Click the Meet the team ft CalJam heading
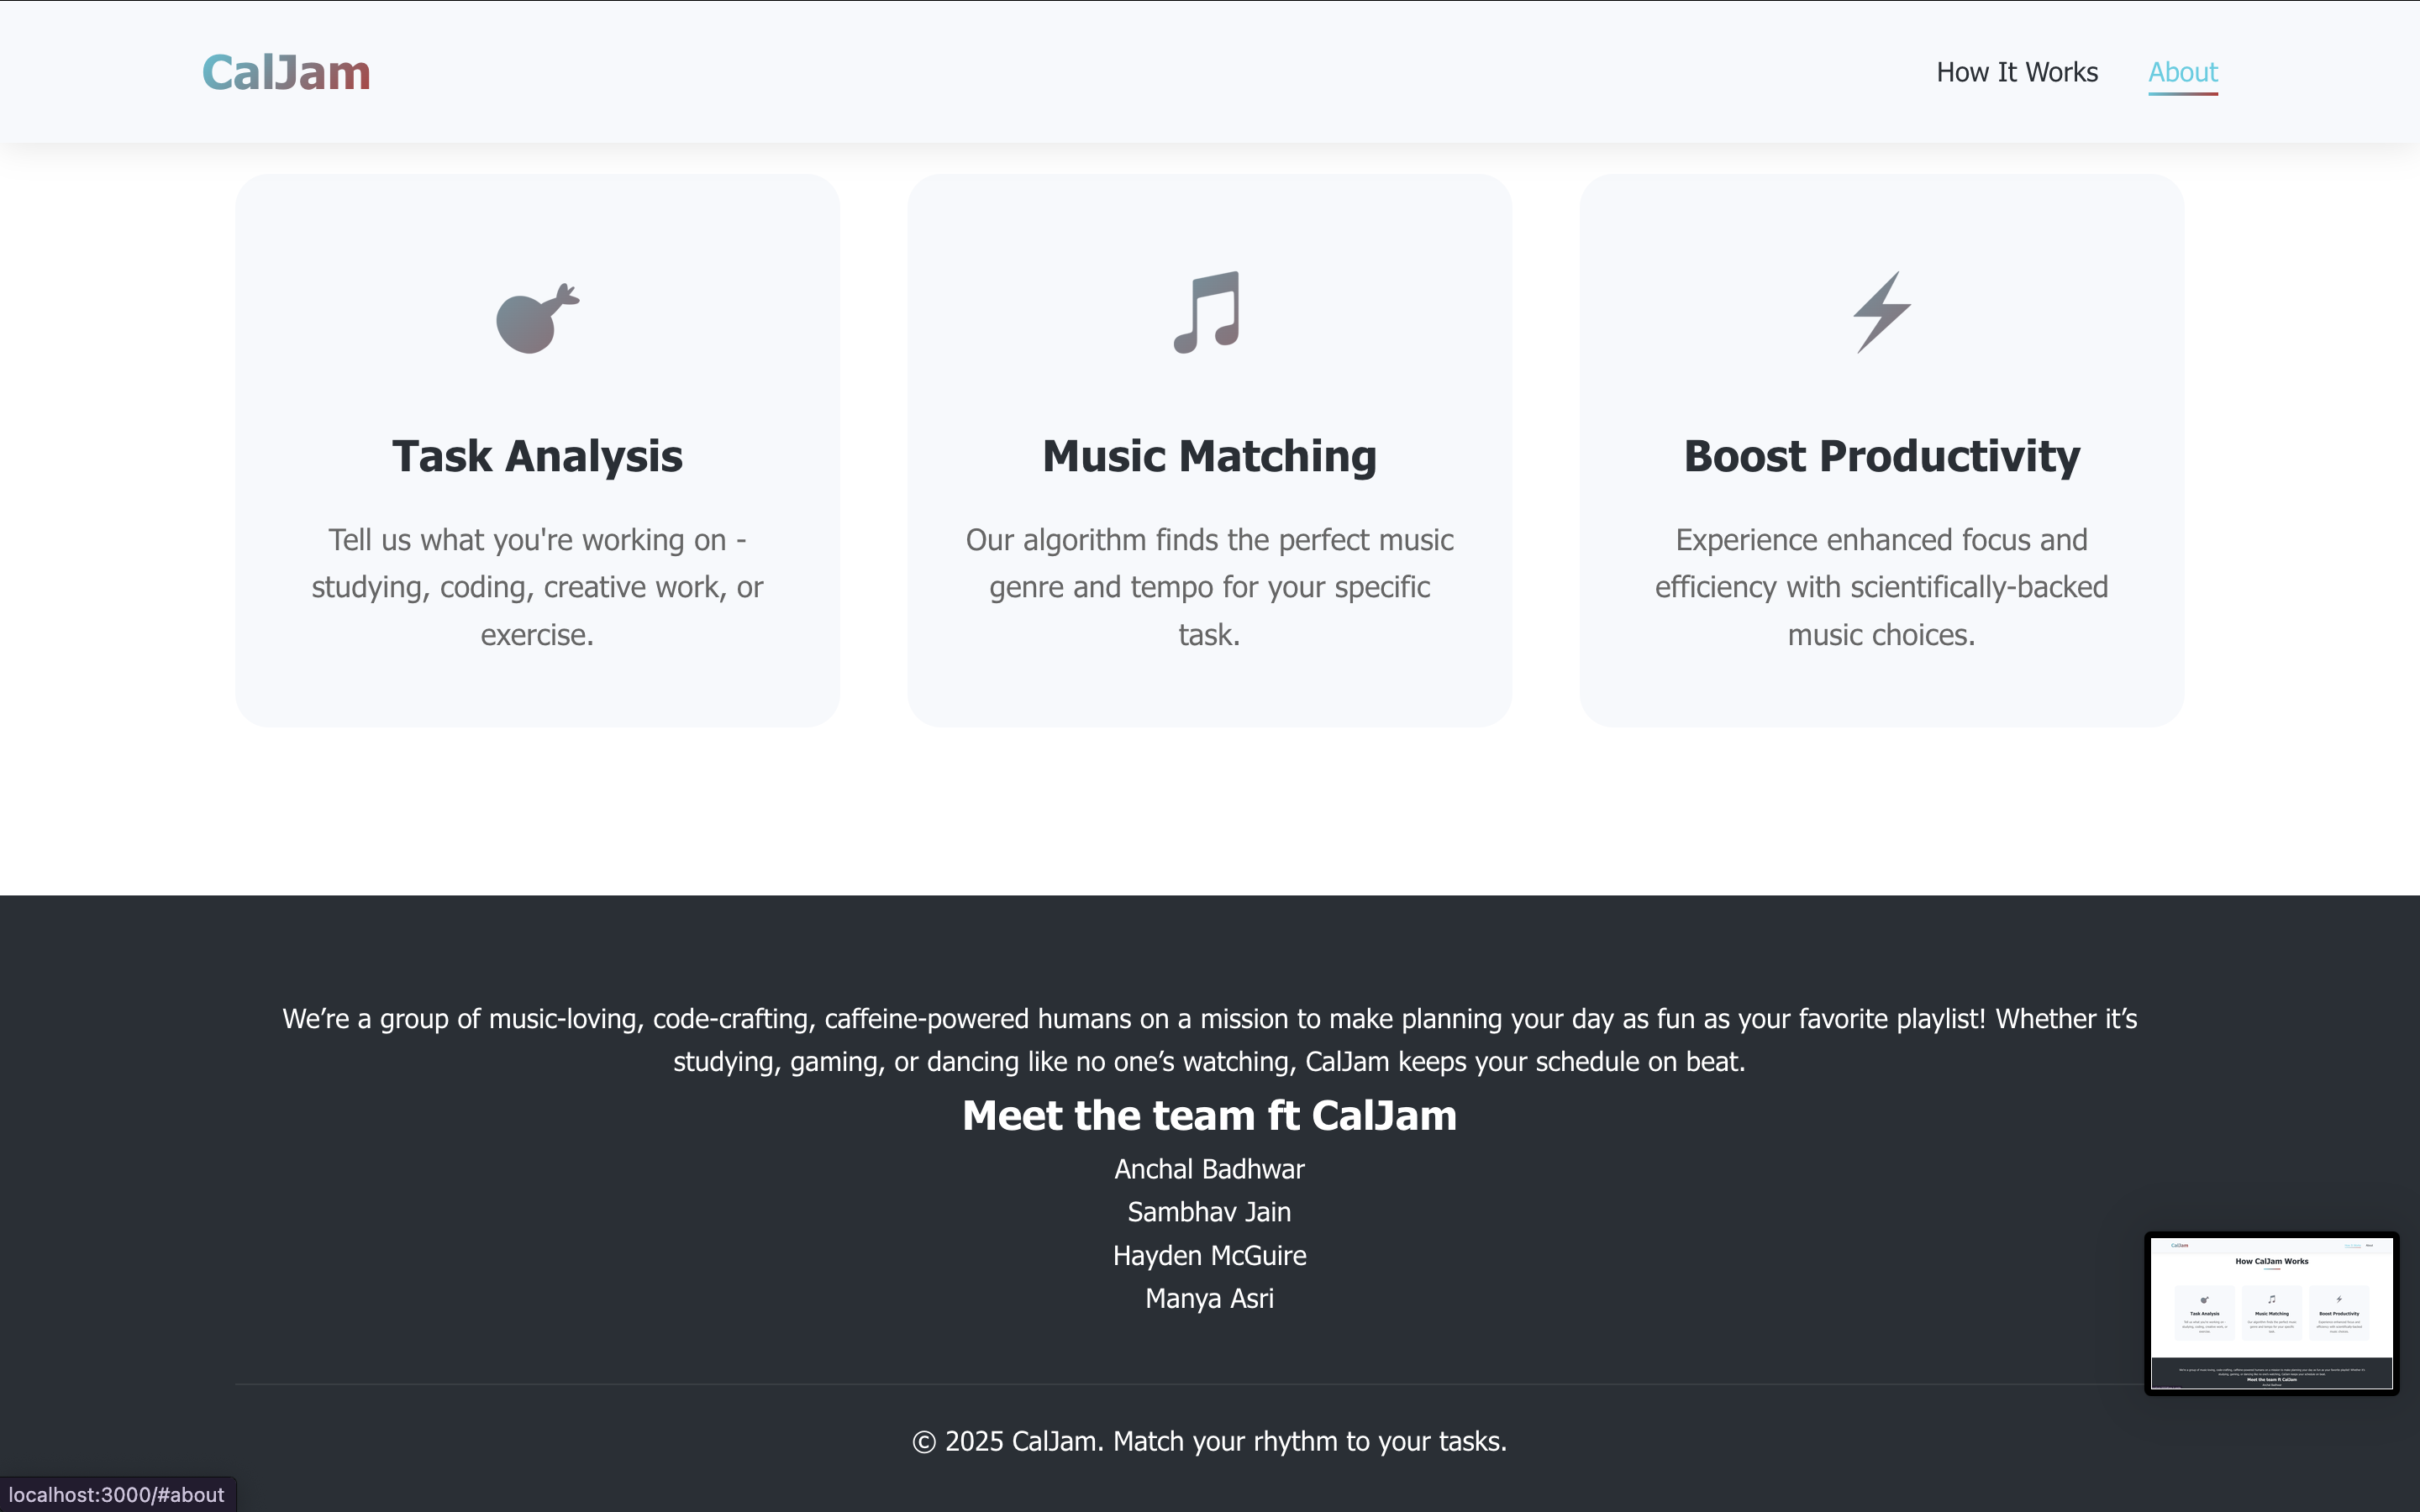This screenshot has height=1512, width=2420. coord(1209,1115)
